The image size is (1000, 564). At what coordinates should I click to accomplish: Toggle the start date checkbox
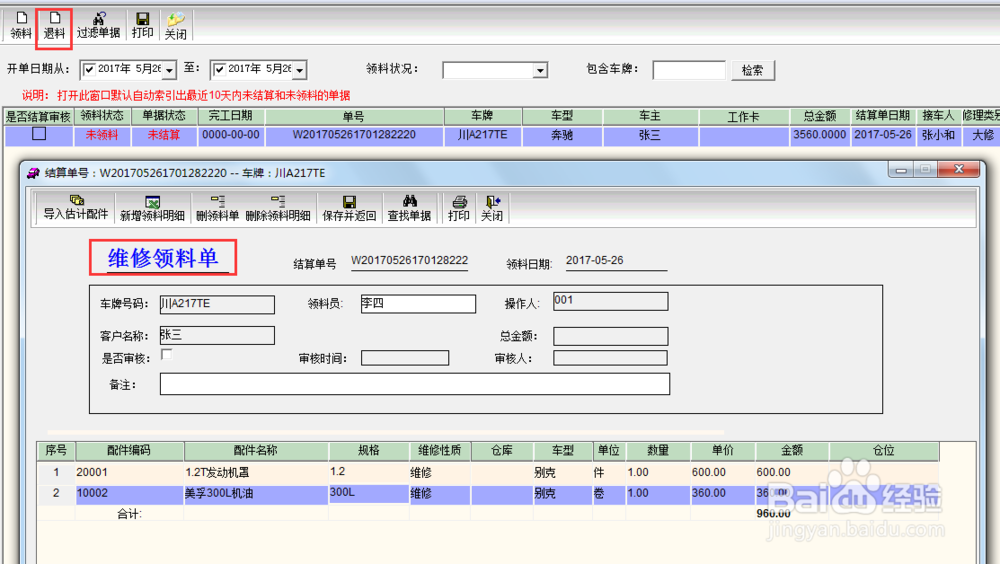tap(89, 70)
